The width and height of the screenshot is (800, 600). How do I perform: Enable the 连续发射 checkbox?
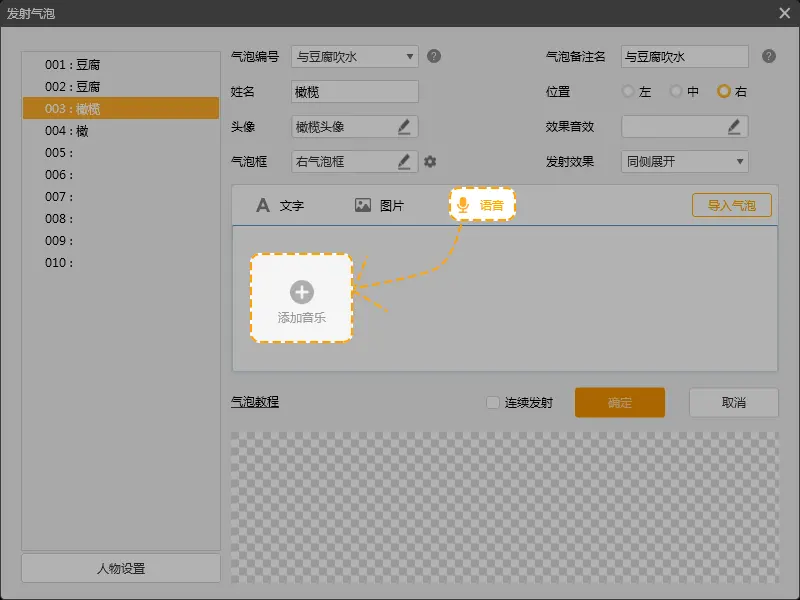492,403
